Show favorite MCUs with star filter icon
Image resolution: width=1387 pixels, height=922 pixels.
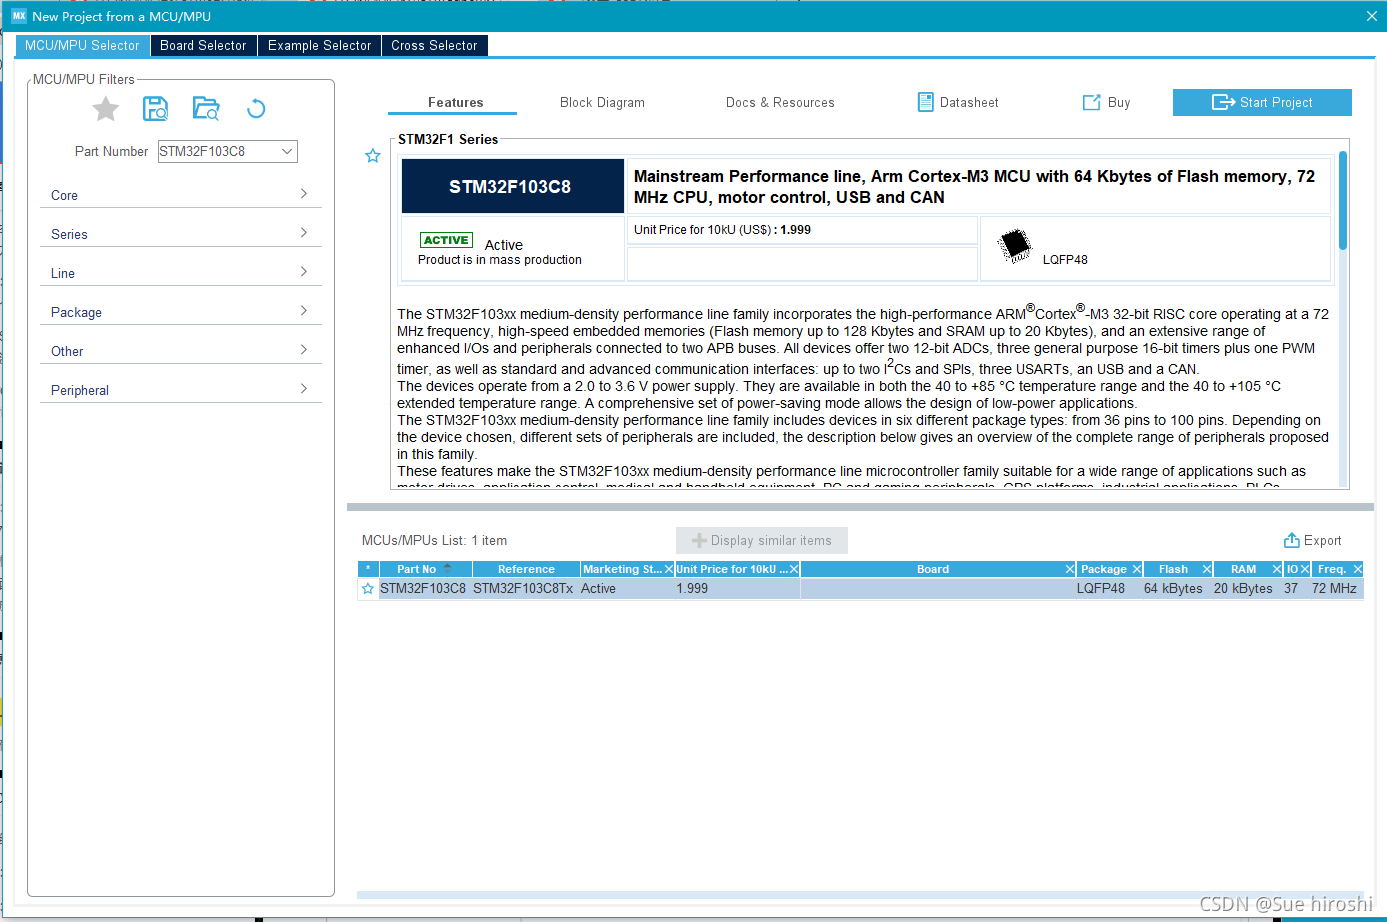[x=106, y=109]
